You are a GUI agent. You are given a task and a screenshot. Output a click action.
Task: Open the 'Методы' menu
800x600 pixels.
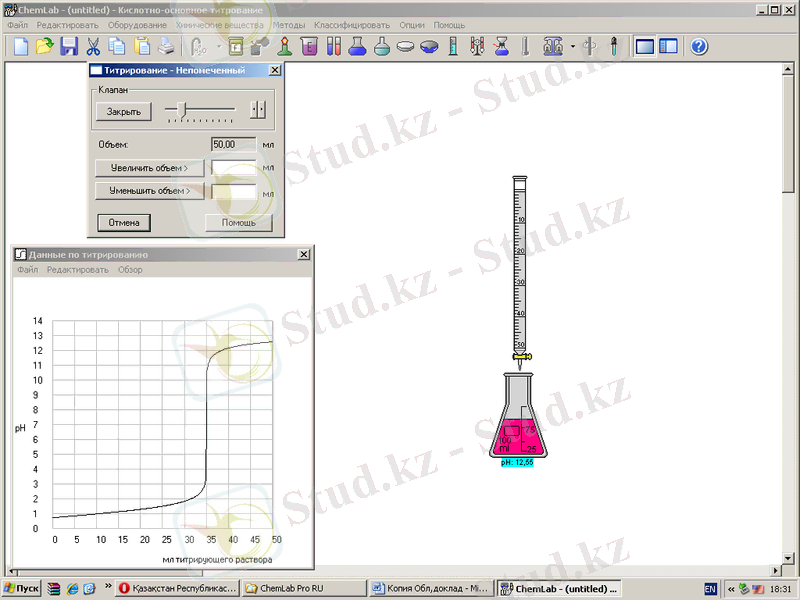coord(289,24)
